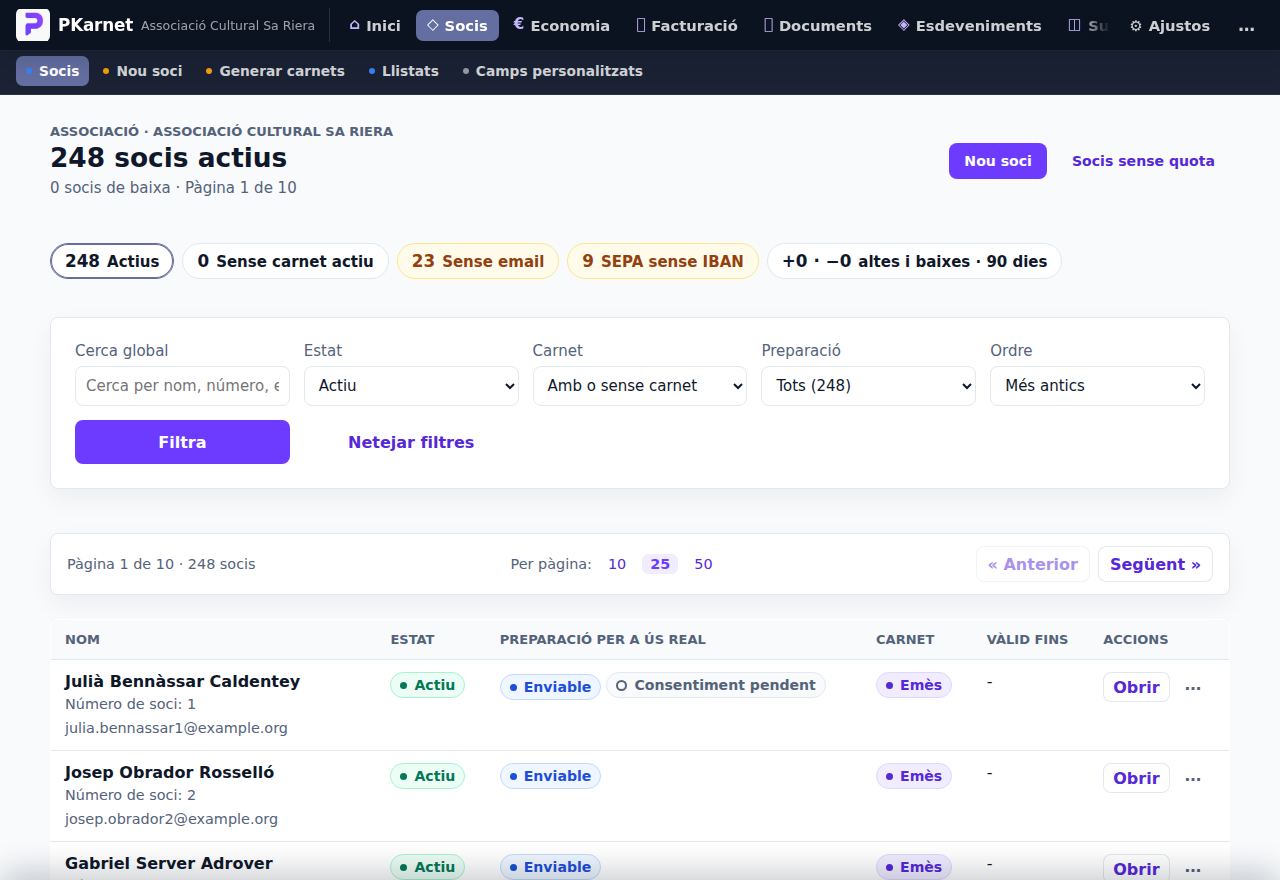The image size is (1280, 880).
Task: Click josep.obrador2@example.org email
Action: [171, 819]
